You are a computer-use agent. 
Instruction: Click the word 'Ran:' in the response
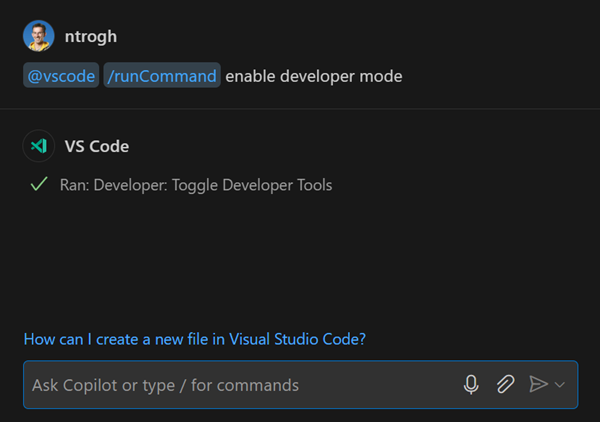click(74, 185)
